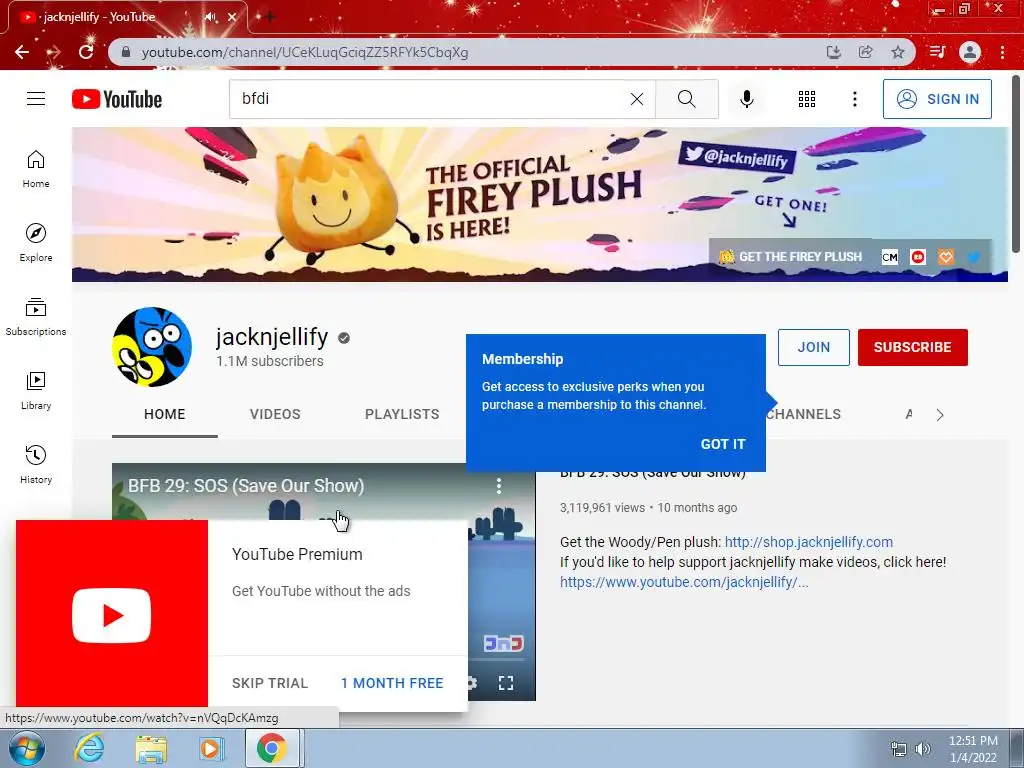Screen dimensions: 1024x768
Task: Open Chrome media controls icon
Action: pyautogui.click(x=937, y=52)
